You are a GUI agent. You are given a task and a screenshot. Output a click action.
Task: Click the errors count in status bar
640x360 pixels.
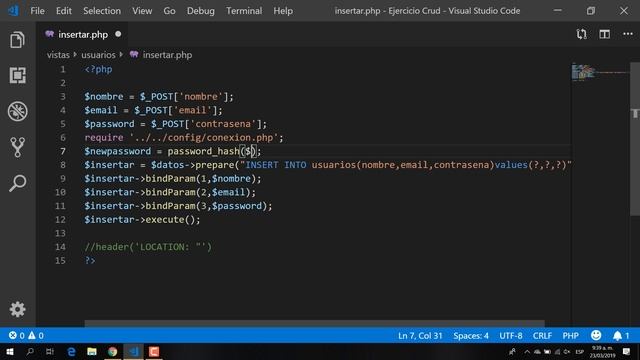tap(17, 336)
